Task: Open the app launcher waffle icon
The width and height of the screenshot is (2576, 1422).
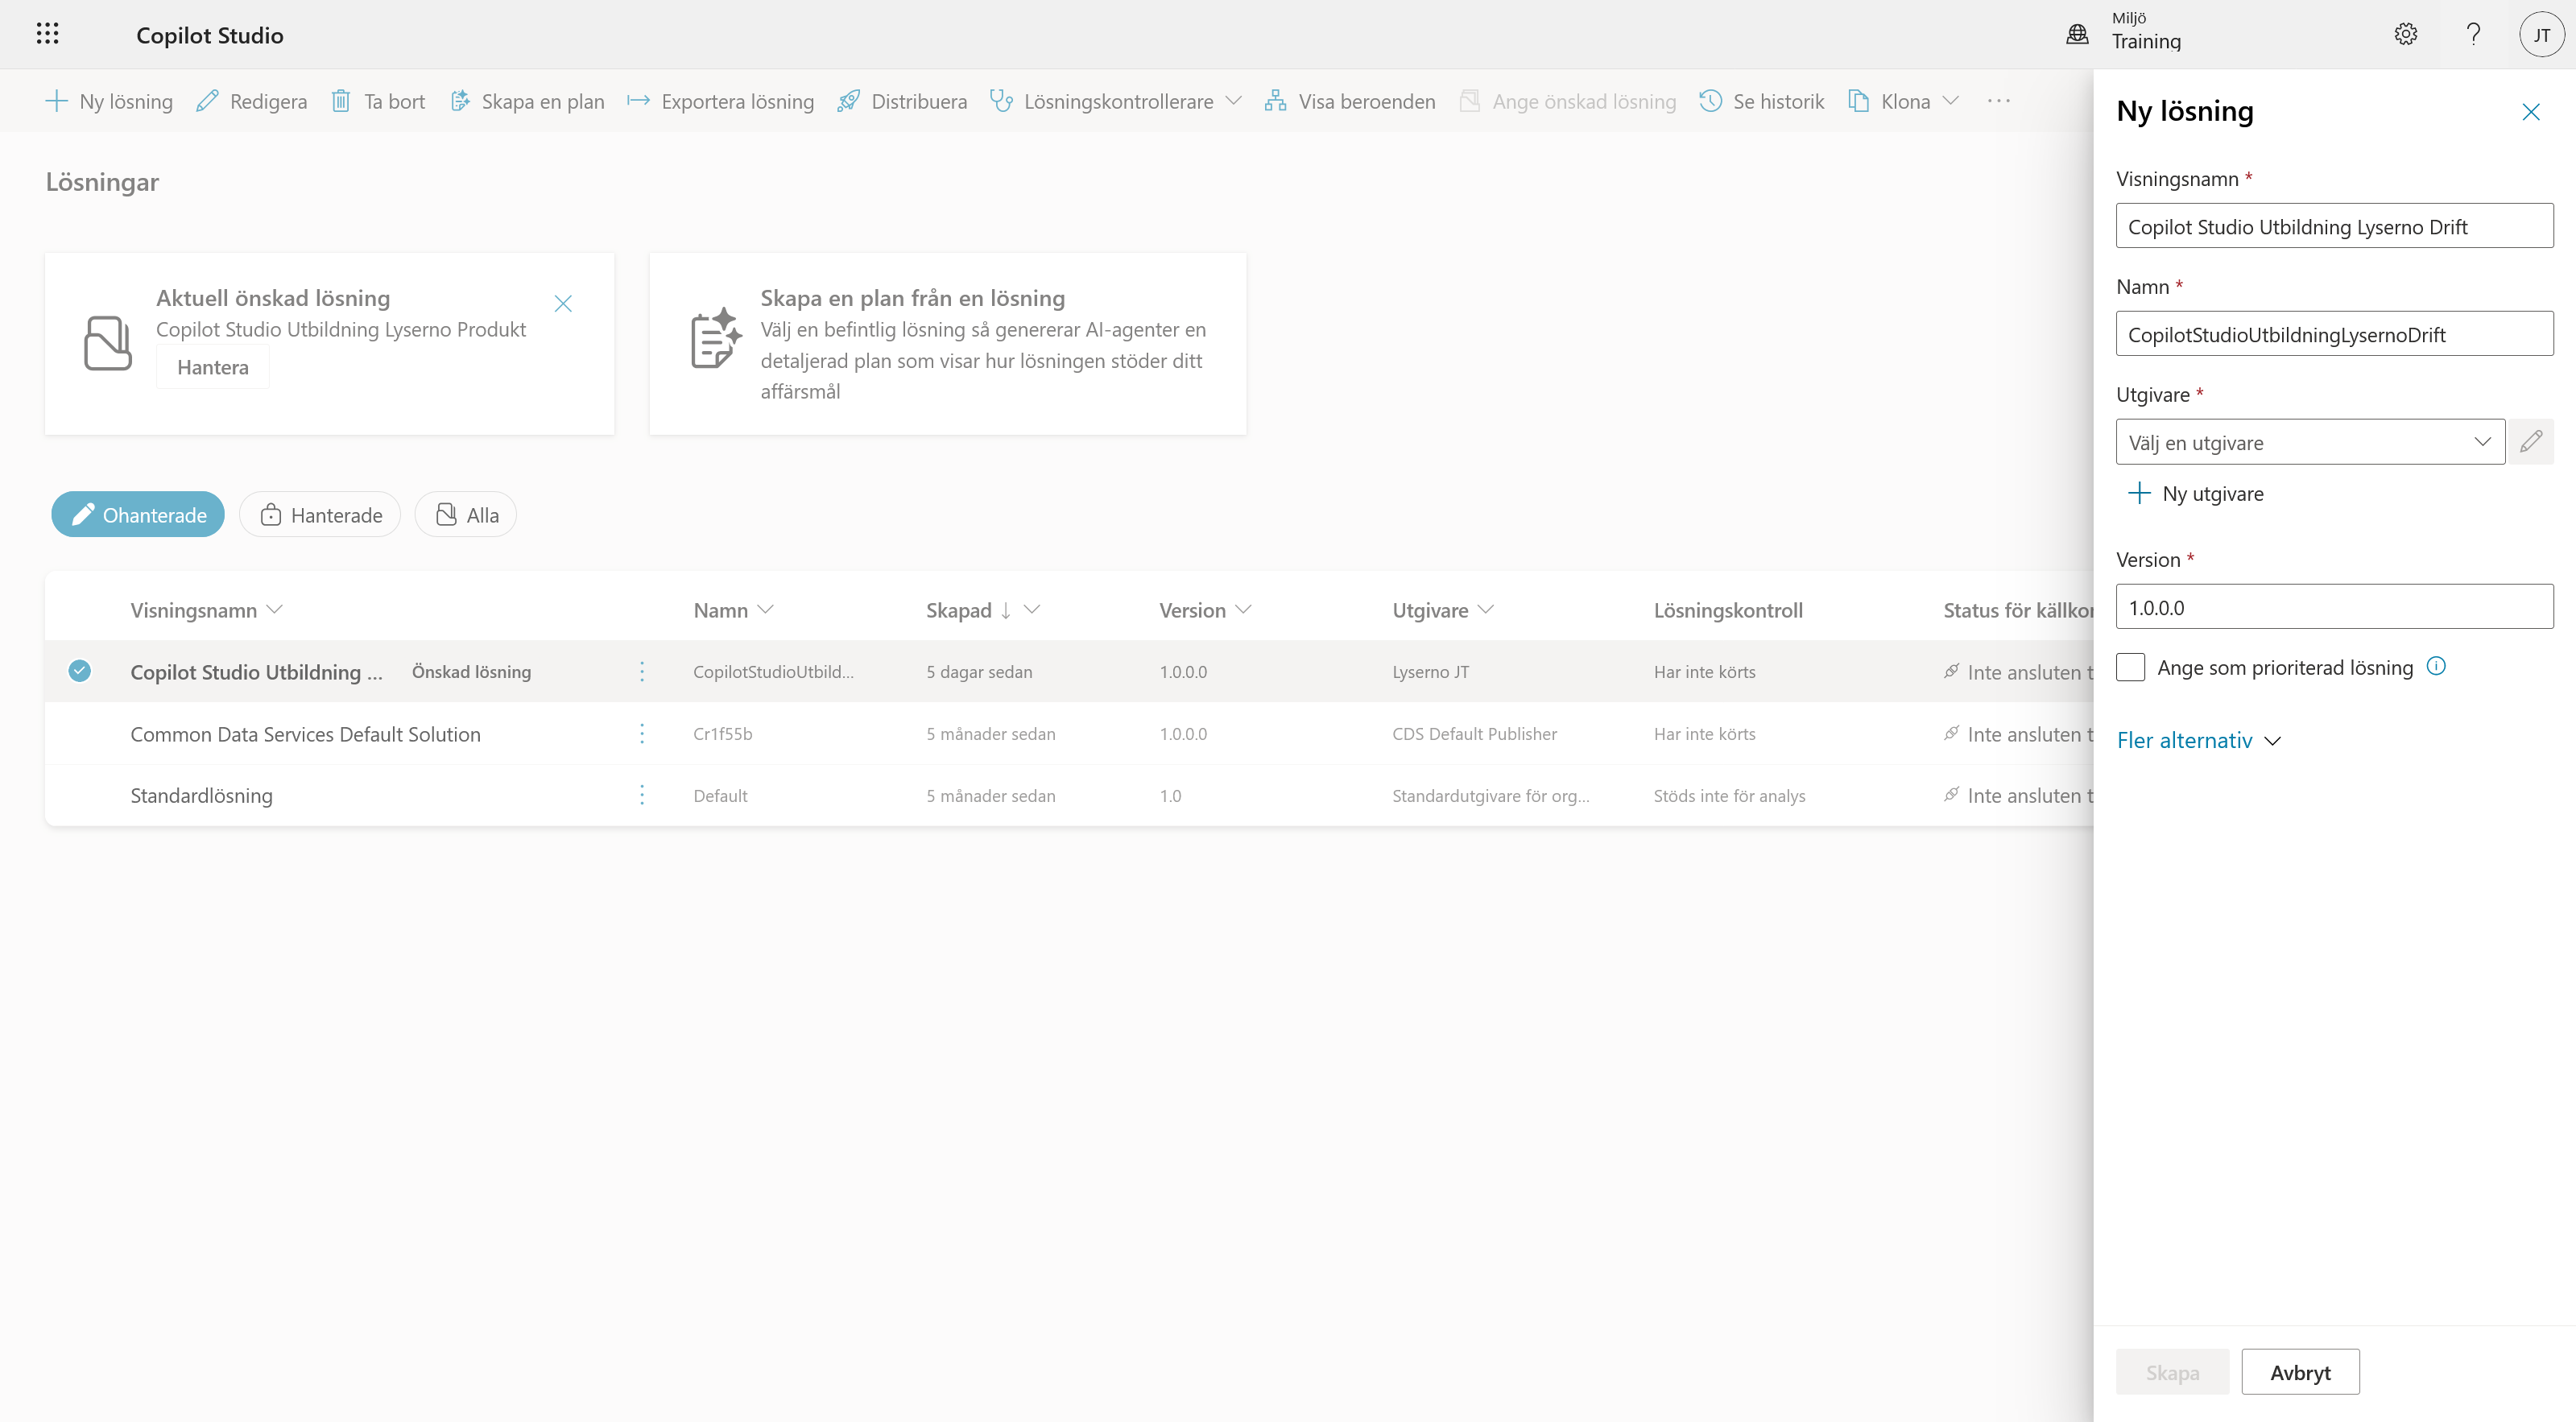Action: [47, 34]
